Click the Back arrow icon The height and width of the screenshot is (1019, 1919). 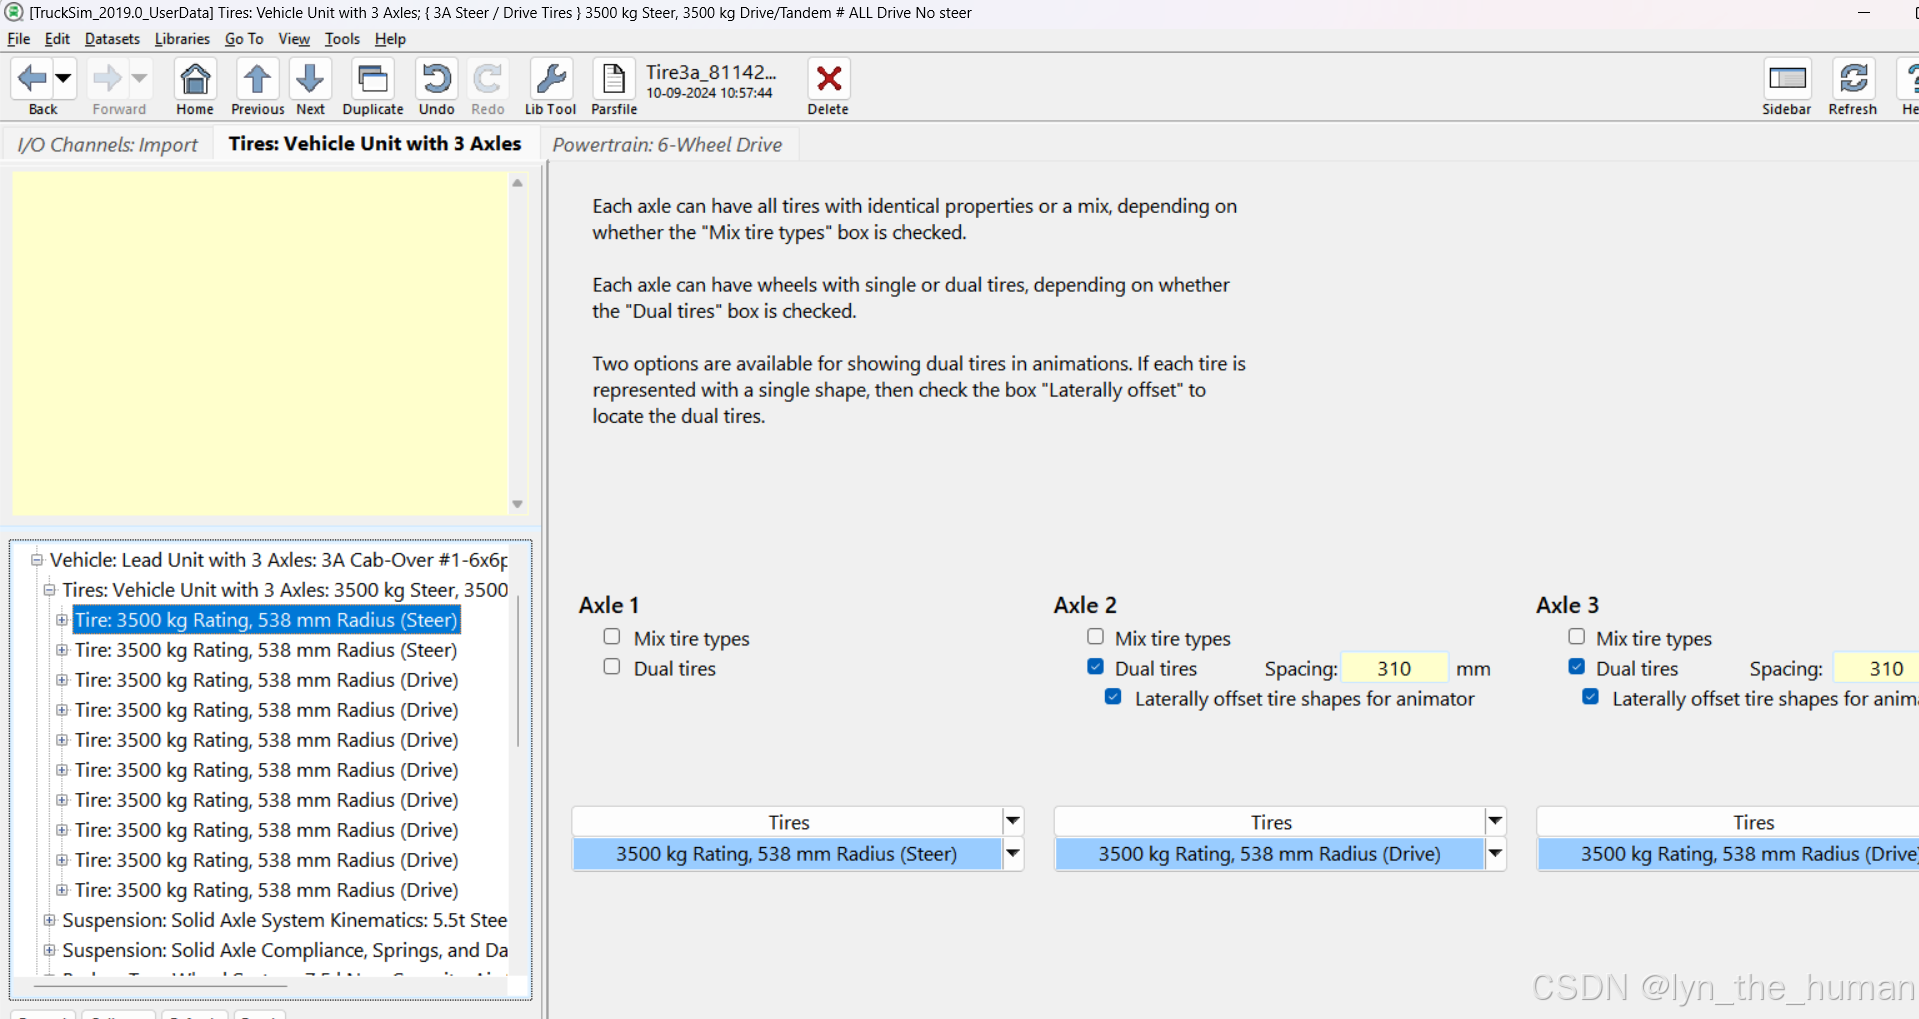pos(32,78)
